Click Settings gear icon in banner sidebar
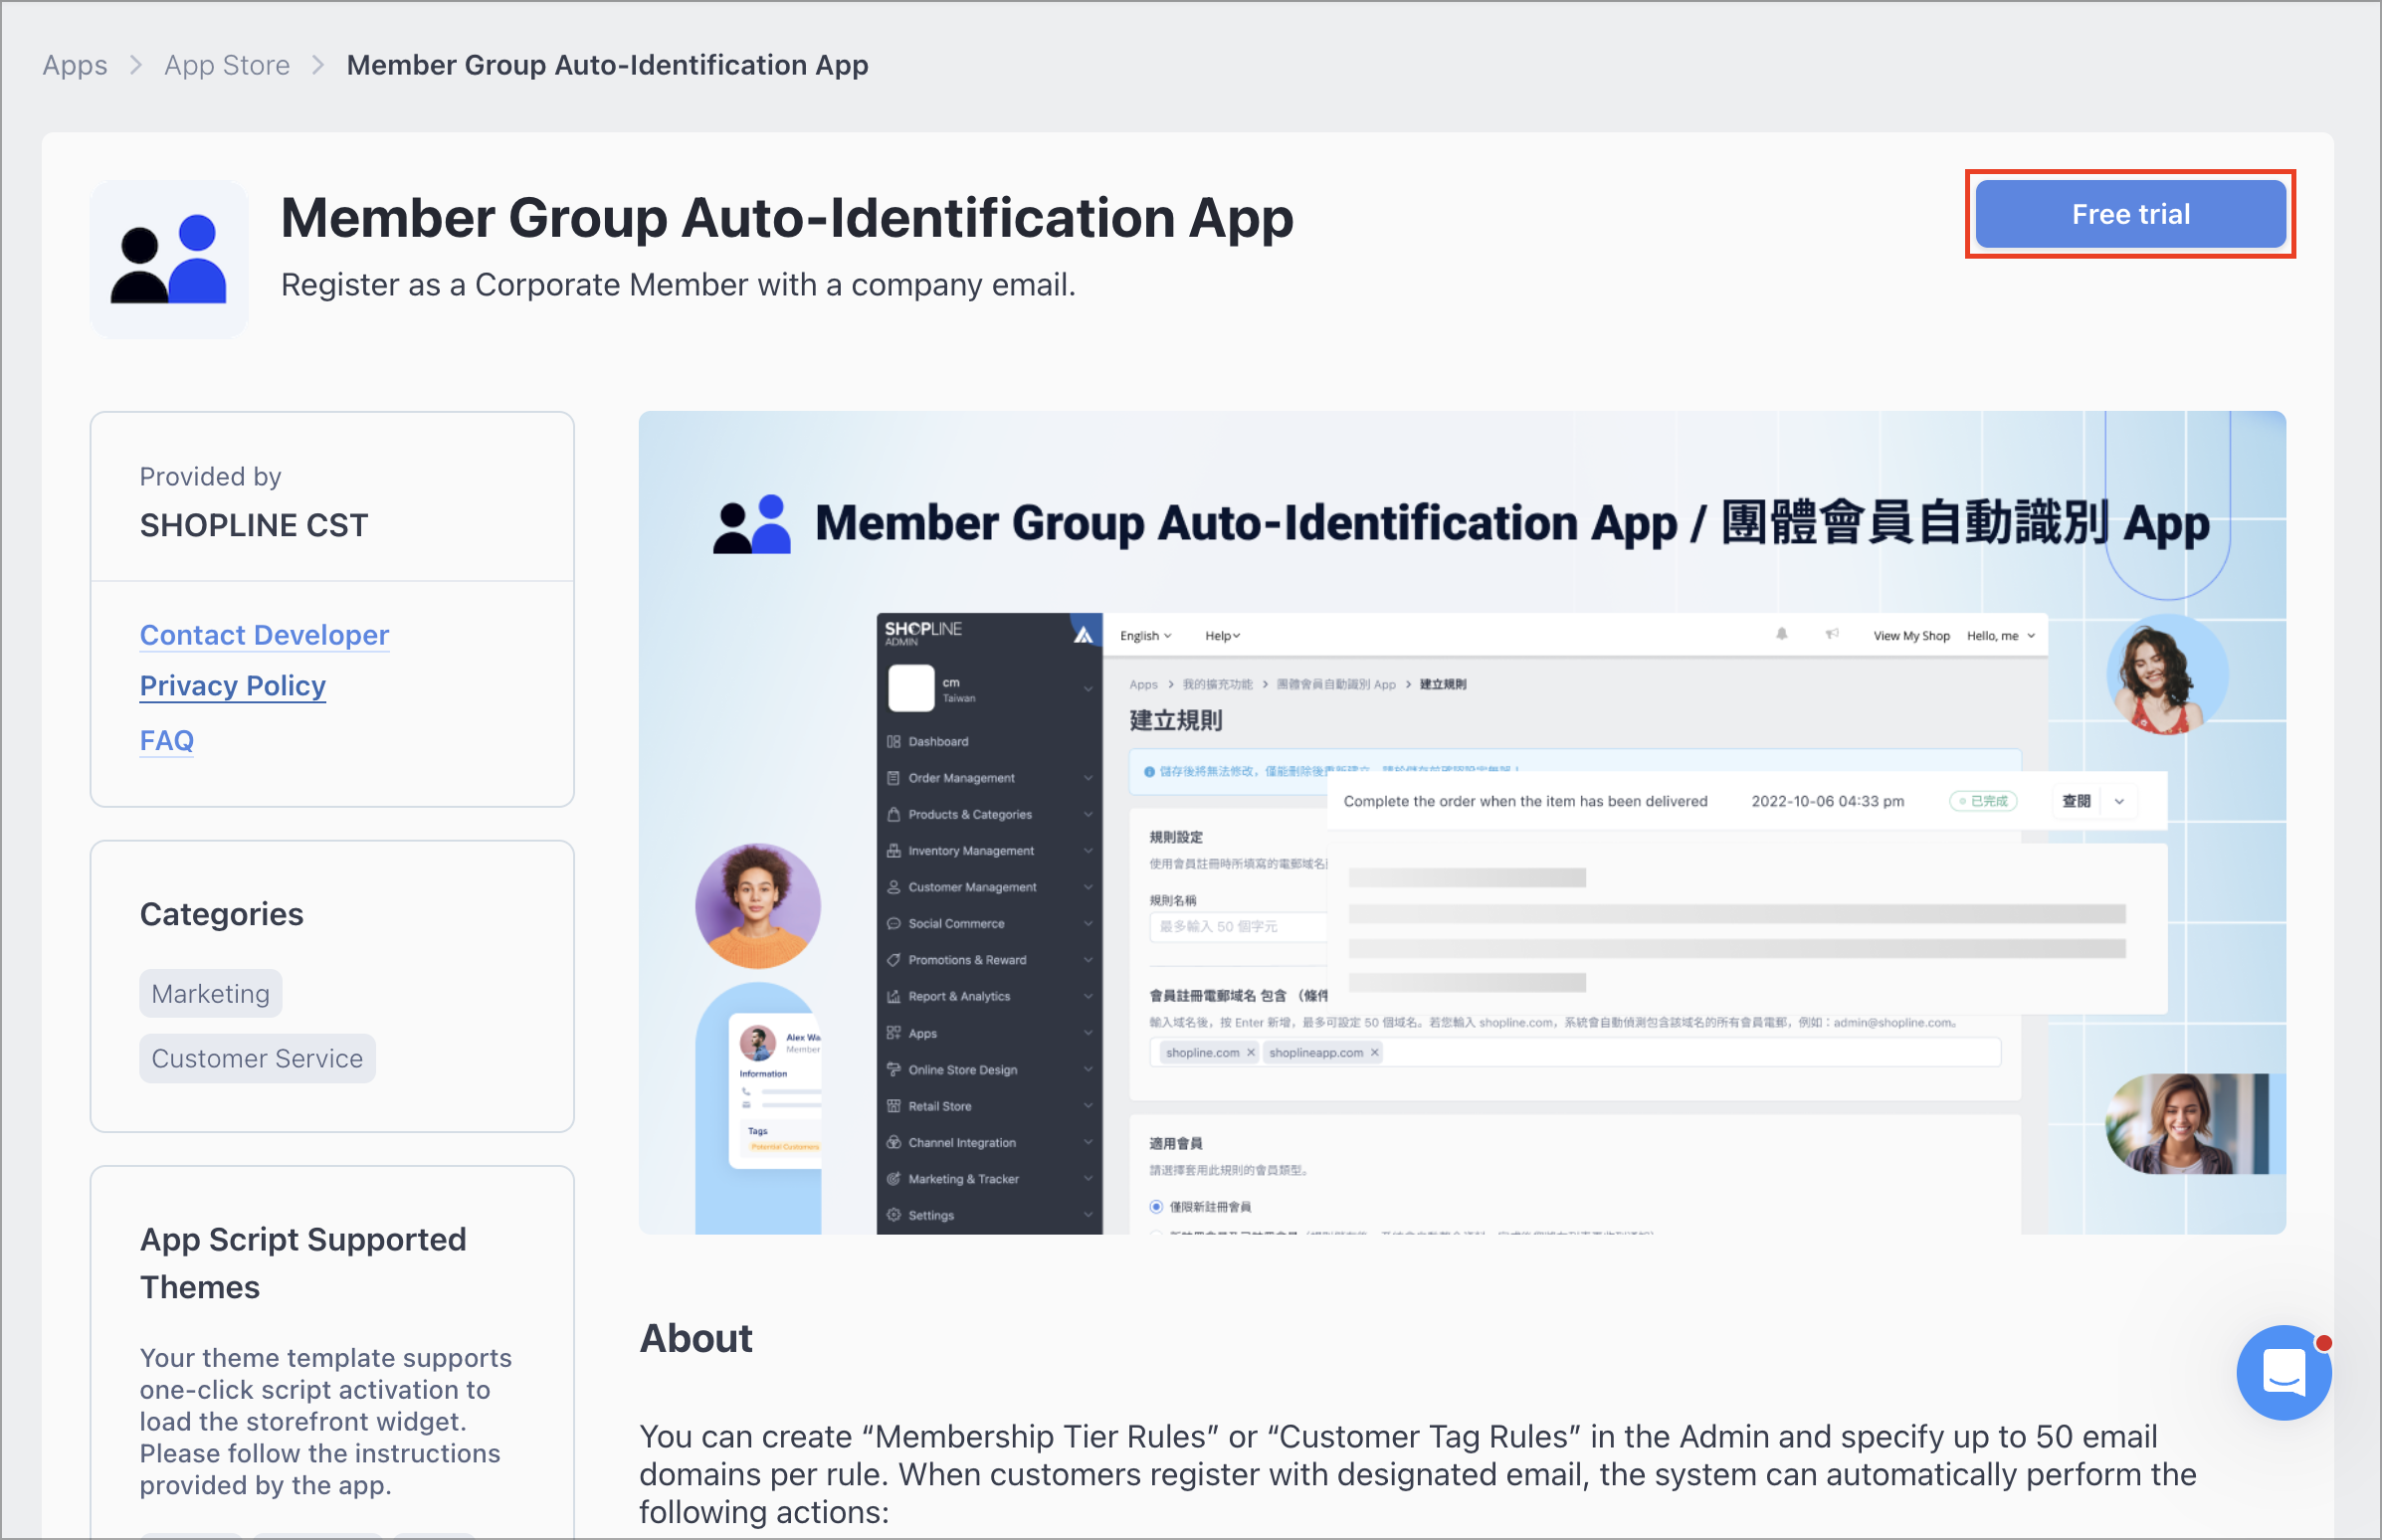The width and height of the screenshot is (2382, 1540). coord(893,1215)
